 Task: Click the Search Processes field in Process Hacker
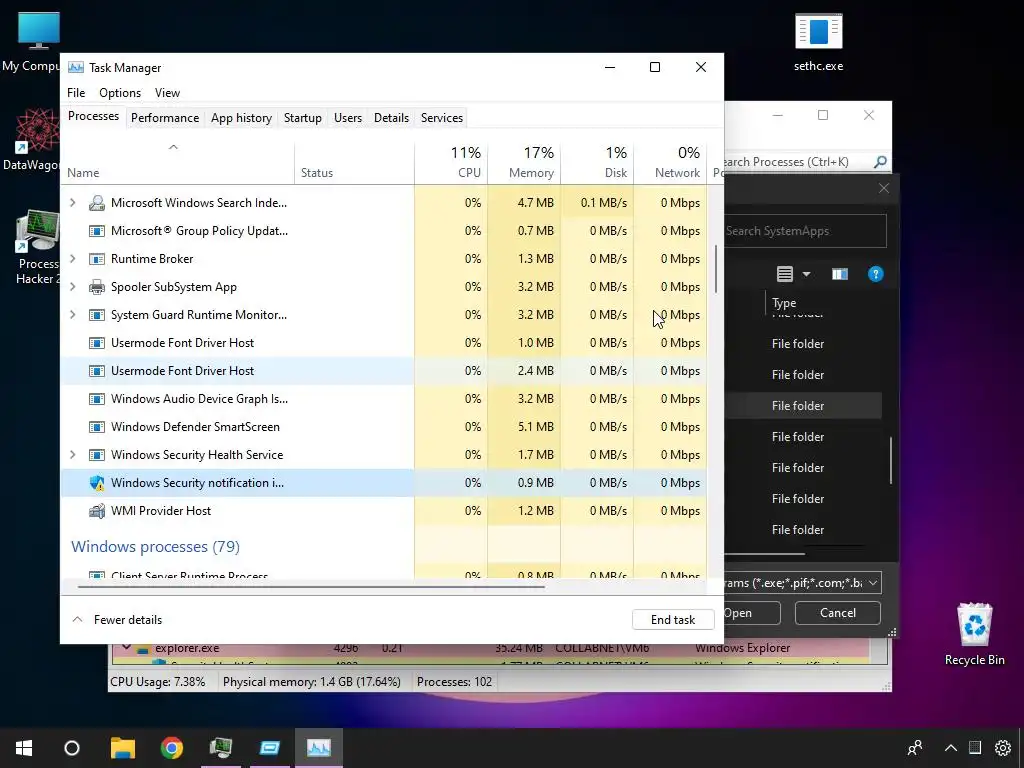coord(797,162)
